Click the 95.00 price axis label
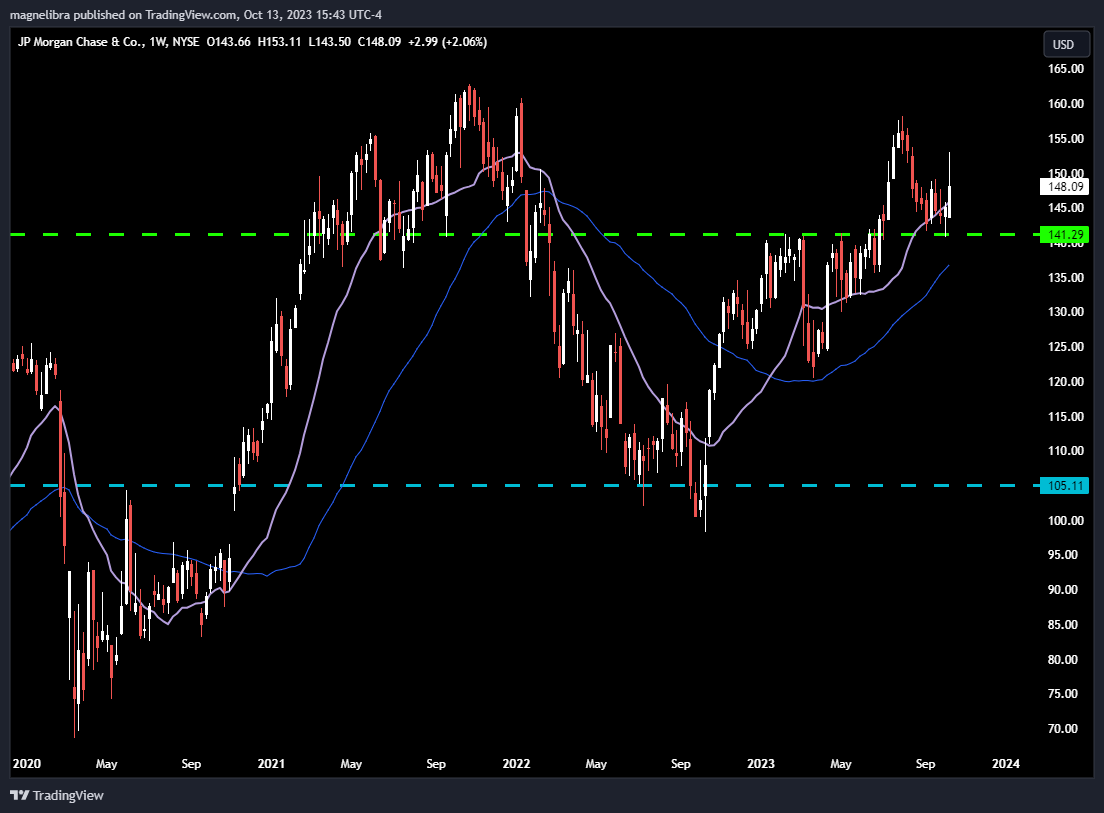 tap(1063, 555)
